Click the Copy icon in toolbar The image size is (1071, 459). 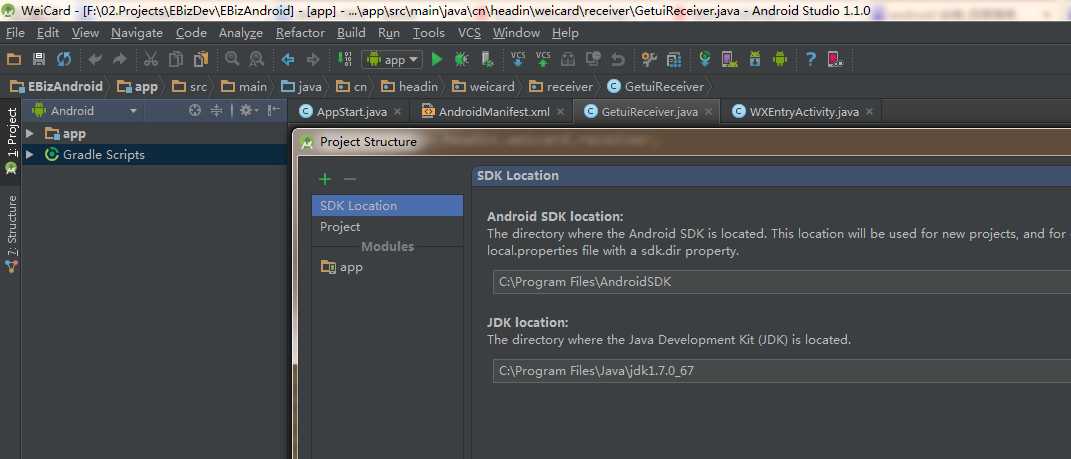coord(176,60)
